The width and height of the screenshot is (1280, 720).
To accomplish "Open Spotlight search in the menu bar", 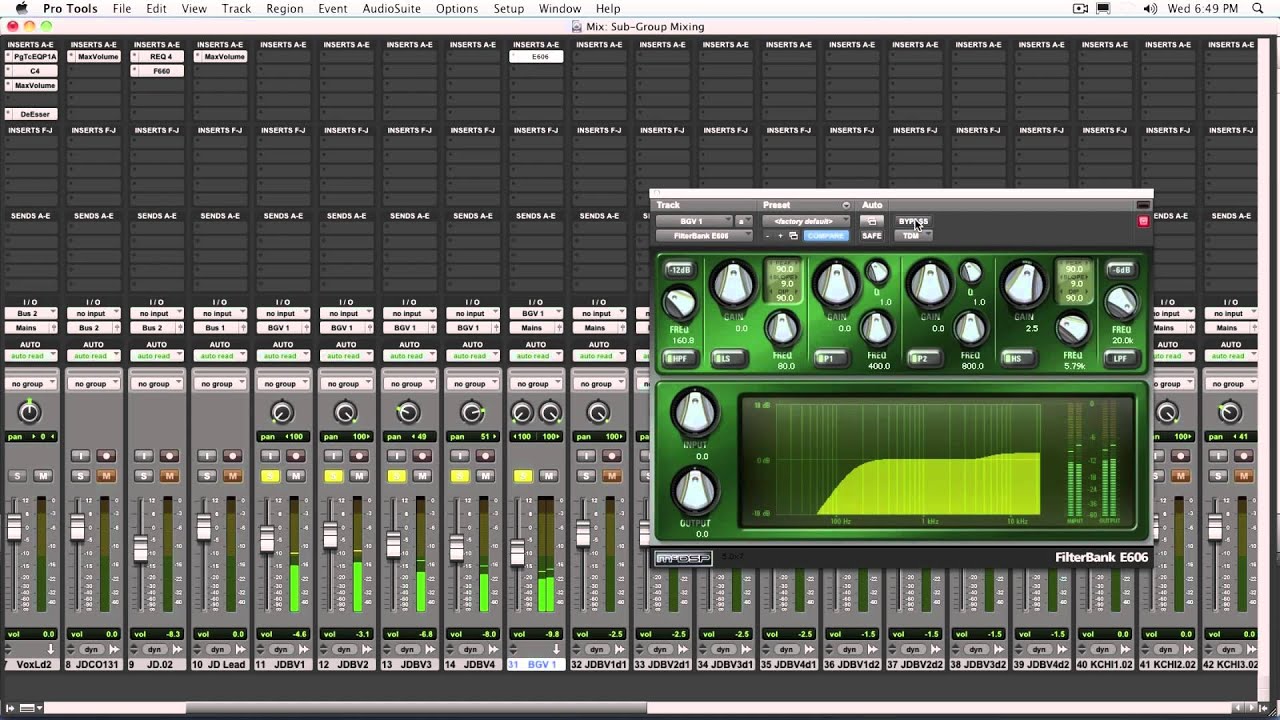I will tap(1258, 9).
